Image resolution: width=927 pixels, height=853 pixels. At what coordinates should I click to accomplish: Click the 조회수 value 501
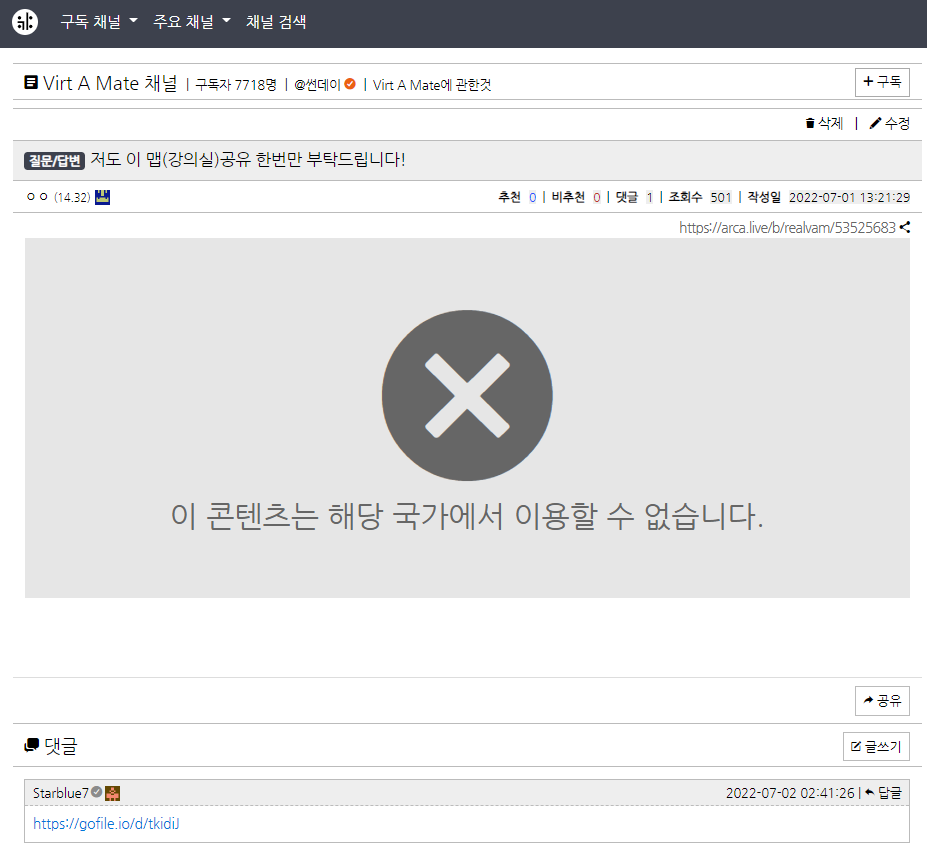721,197
